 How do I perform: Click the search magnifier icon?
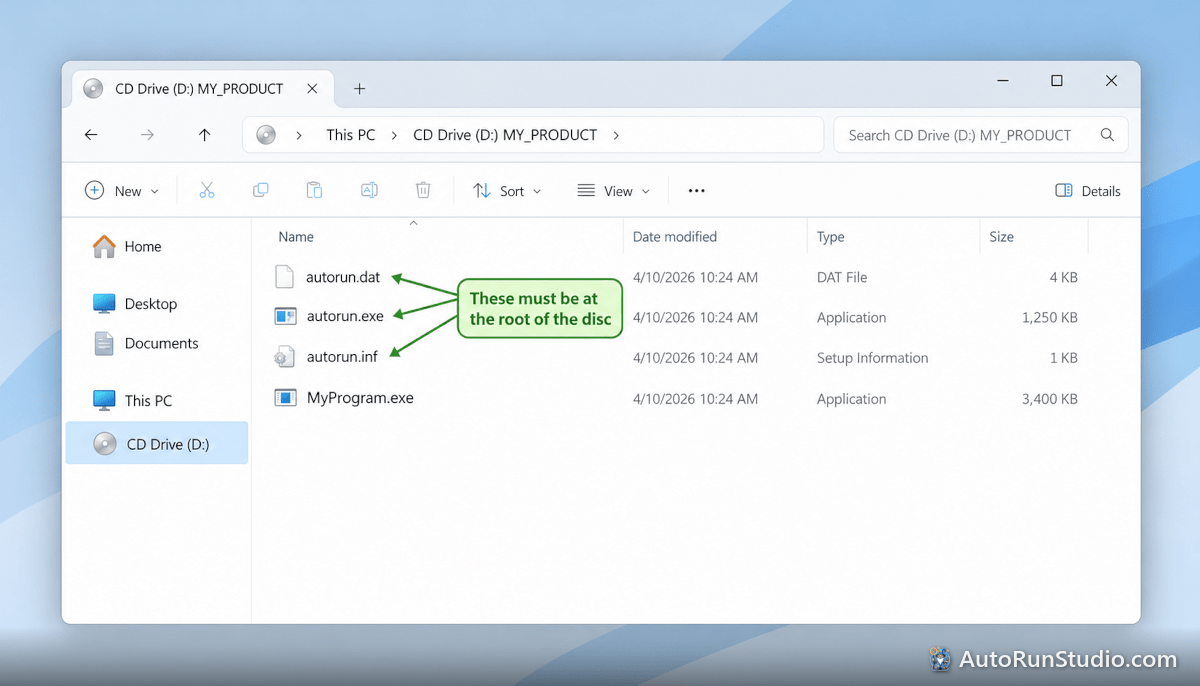(1107, 135)
